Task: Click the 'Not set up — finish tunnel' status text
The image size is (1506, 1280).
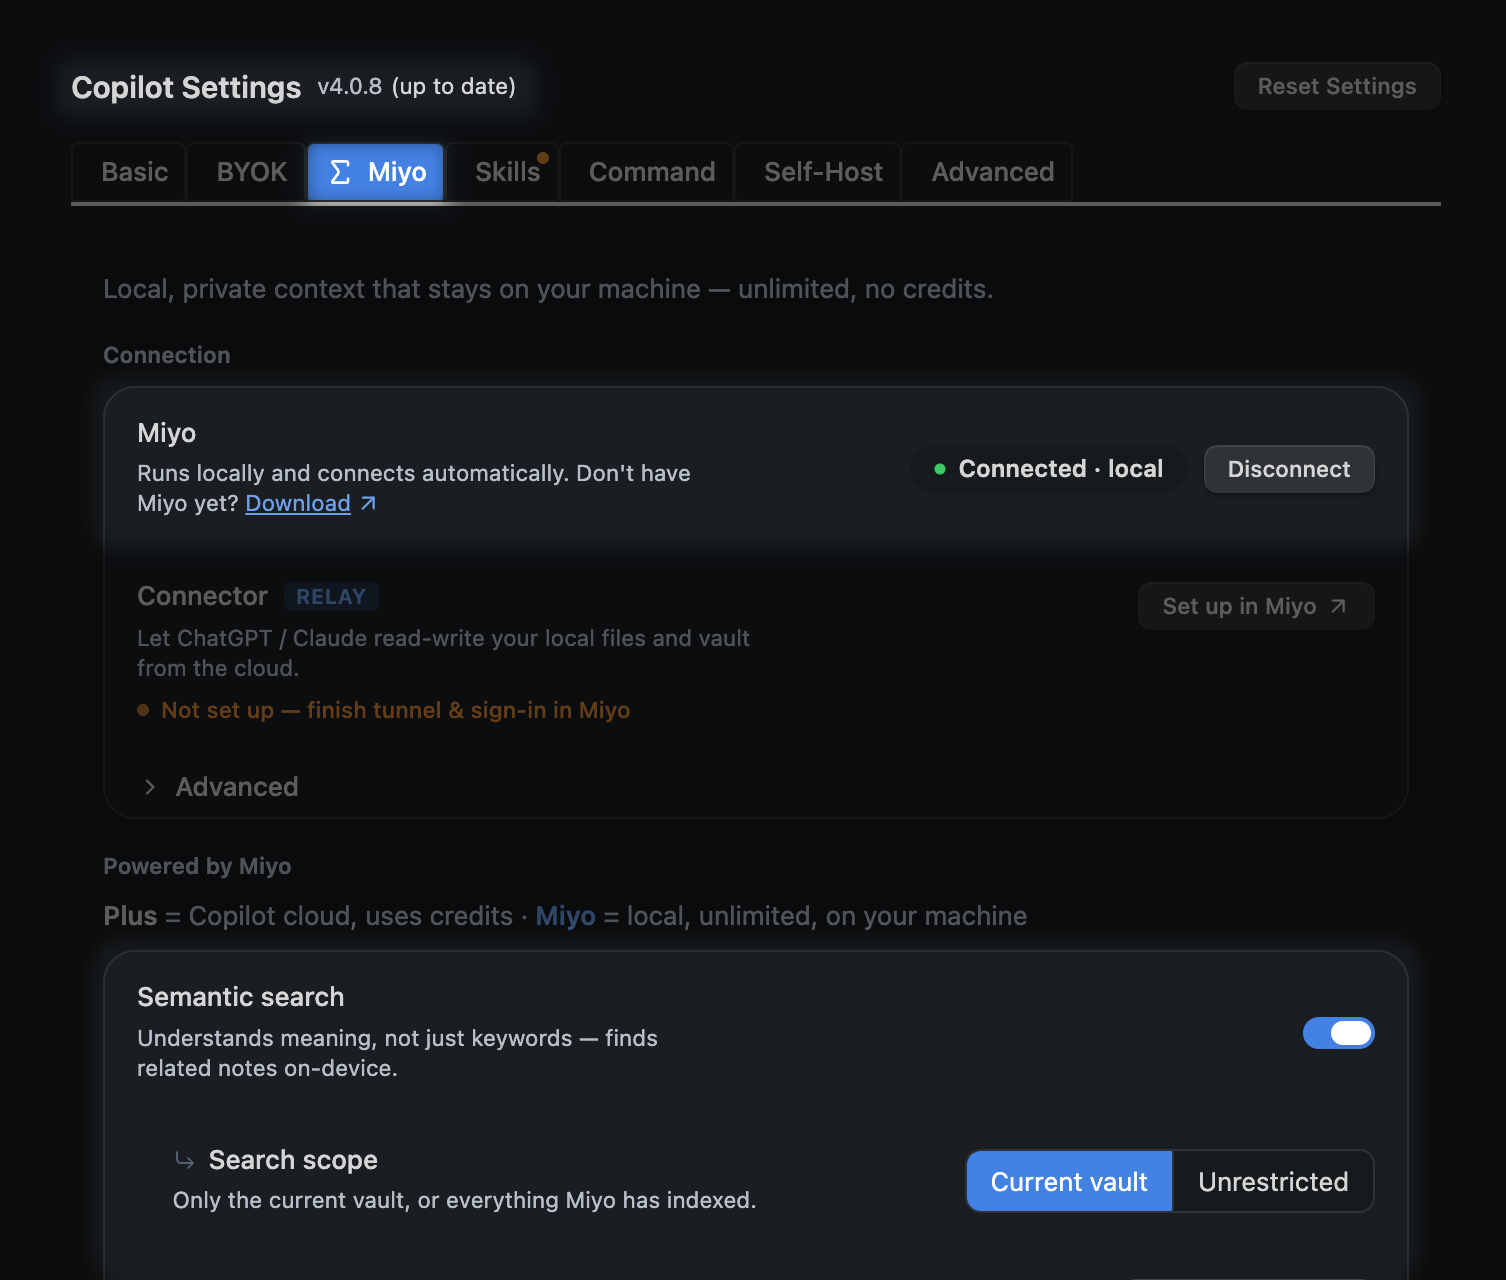Action: click(x=395, y=710)
